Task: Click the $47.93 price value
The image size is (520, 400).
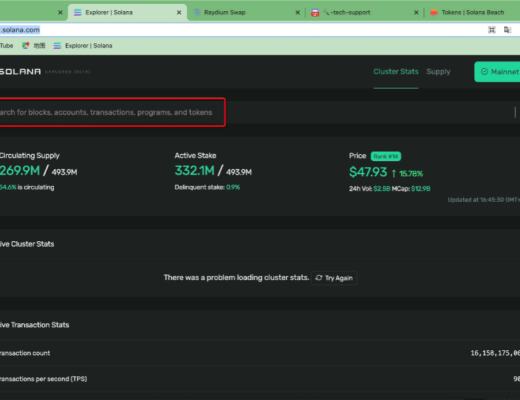Action: tap(368, 172)
